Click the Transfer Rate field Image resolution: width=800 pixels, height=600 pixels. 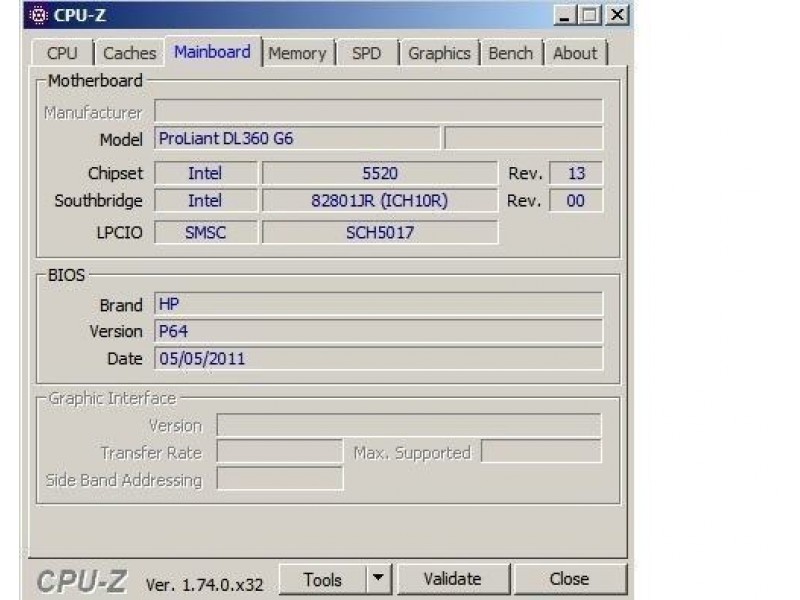(x=280, y=452)
